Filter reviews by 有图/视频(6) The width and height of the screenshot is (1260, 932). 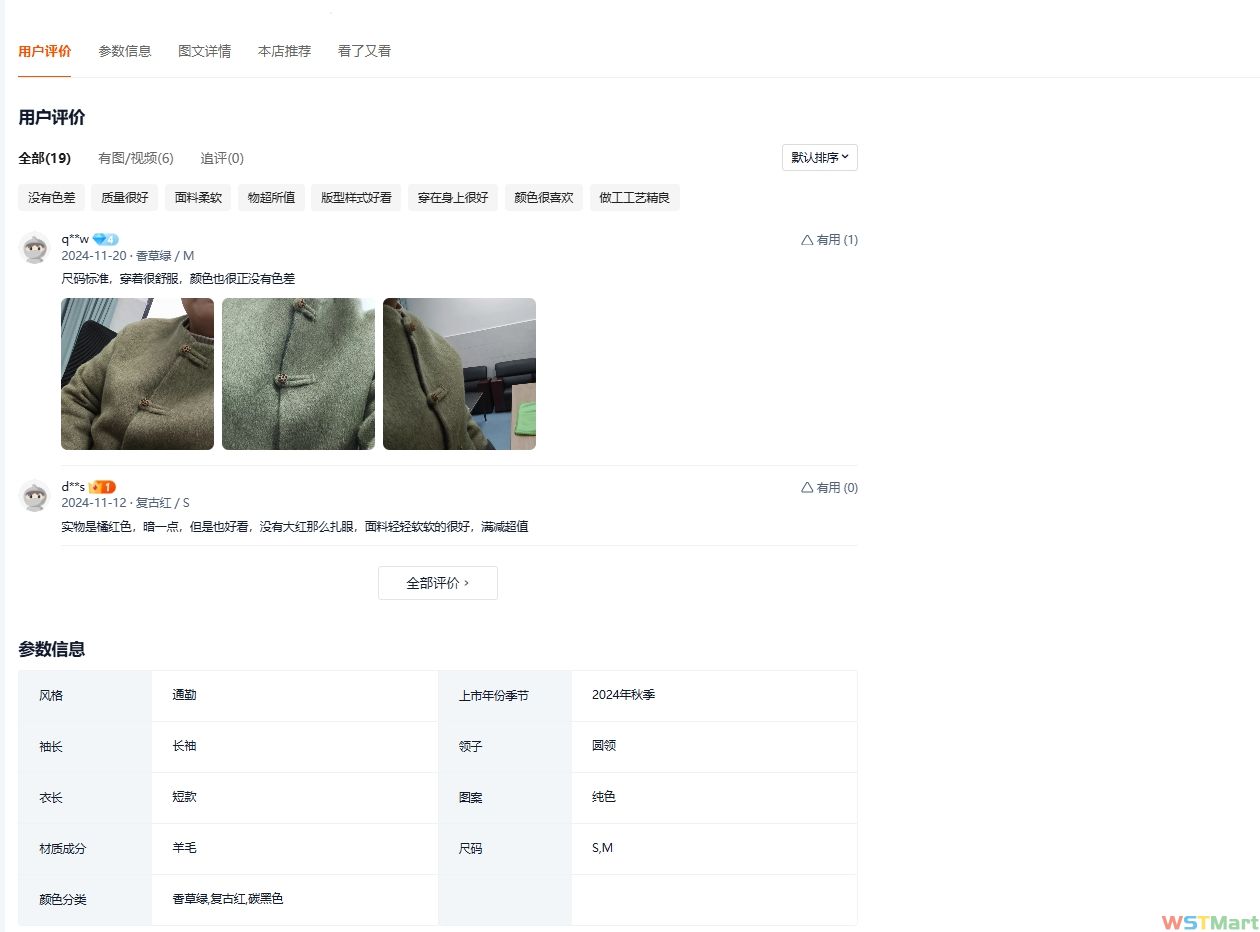tap(136, 158)
